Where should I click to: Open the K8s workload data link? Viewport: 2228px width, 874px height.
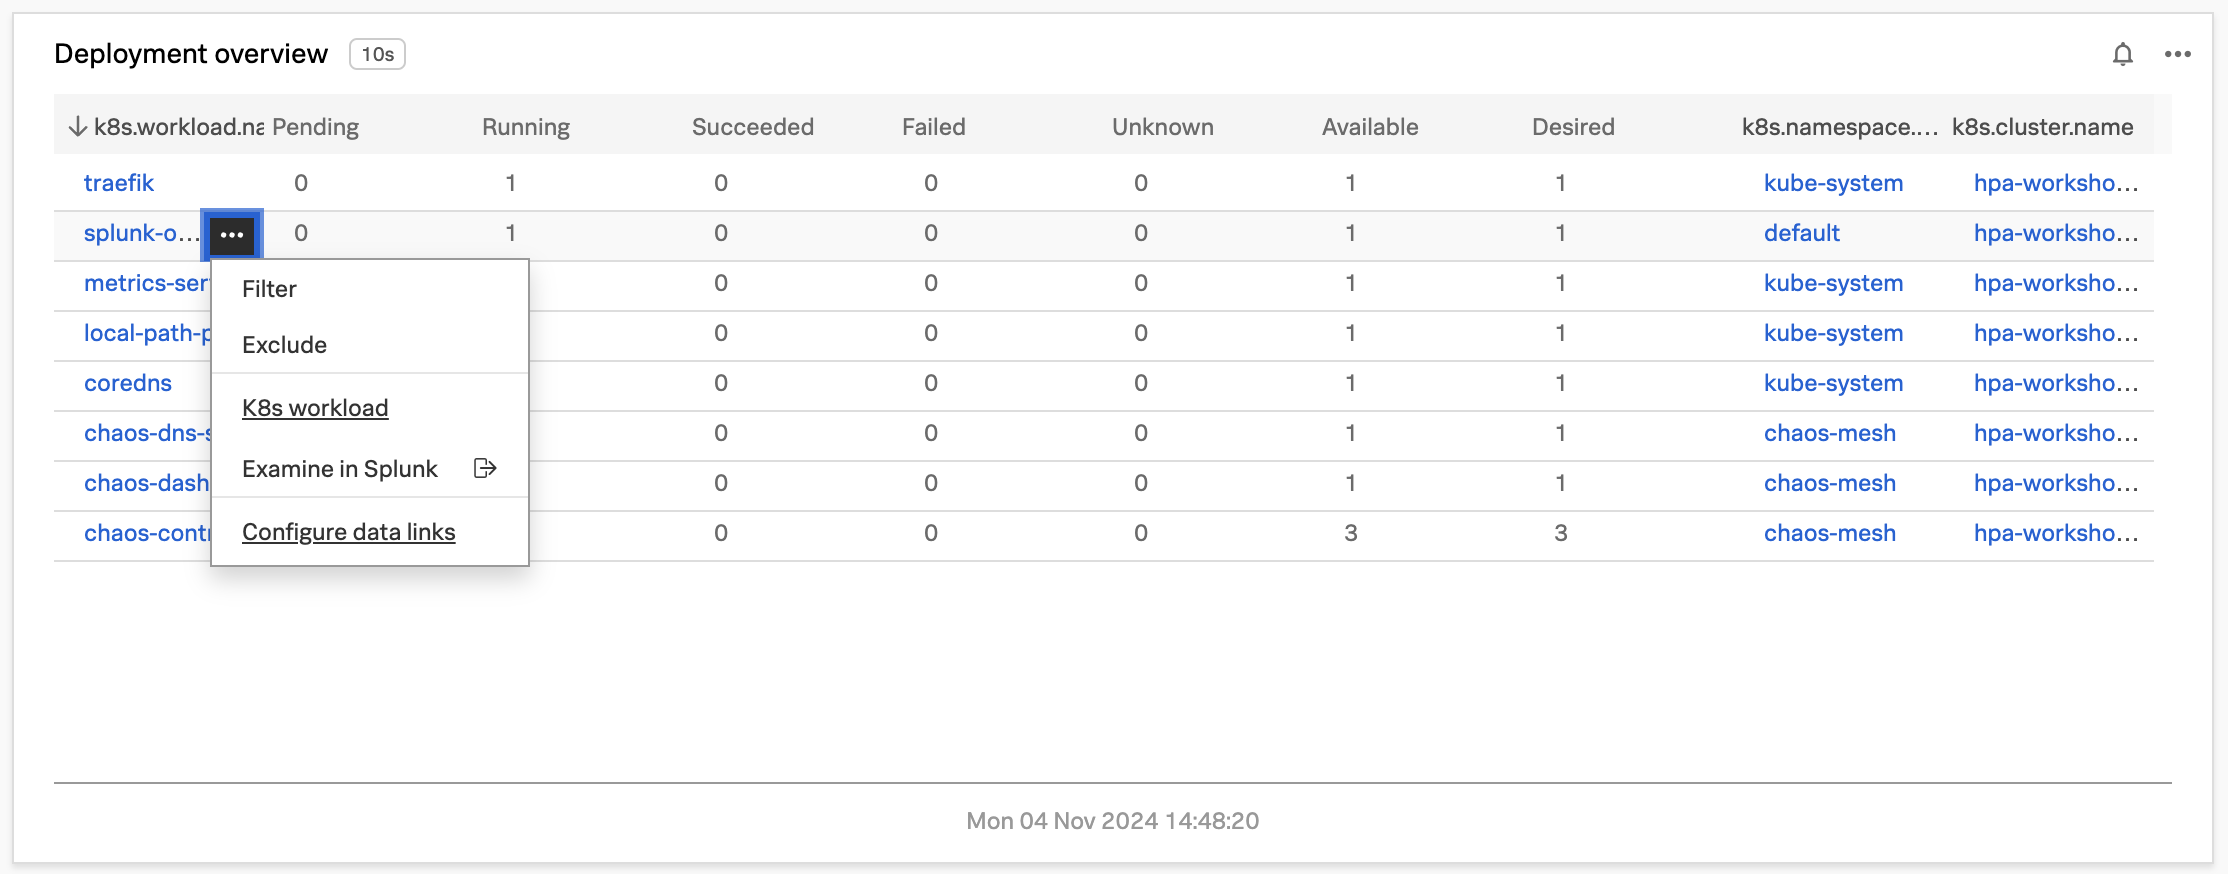[x=315, y=408]
